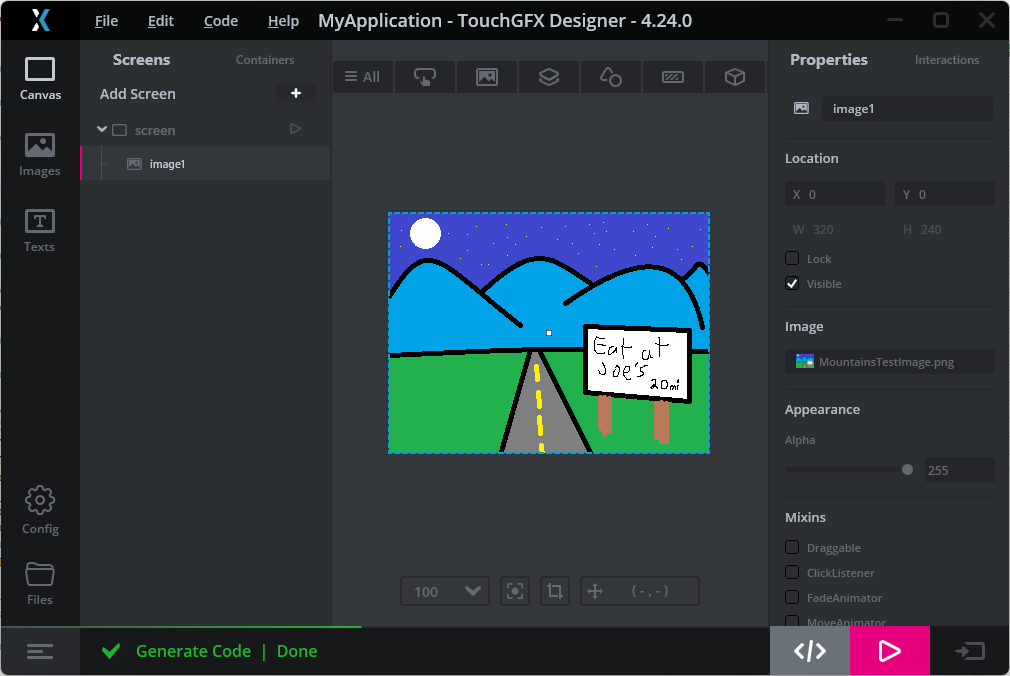
Task: Click the Miscellaneous widget category cube icon
Action: 734,76
